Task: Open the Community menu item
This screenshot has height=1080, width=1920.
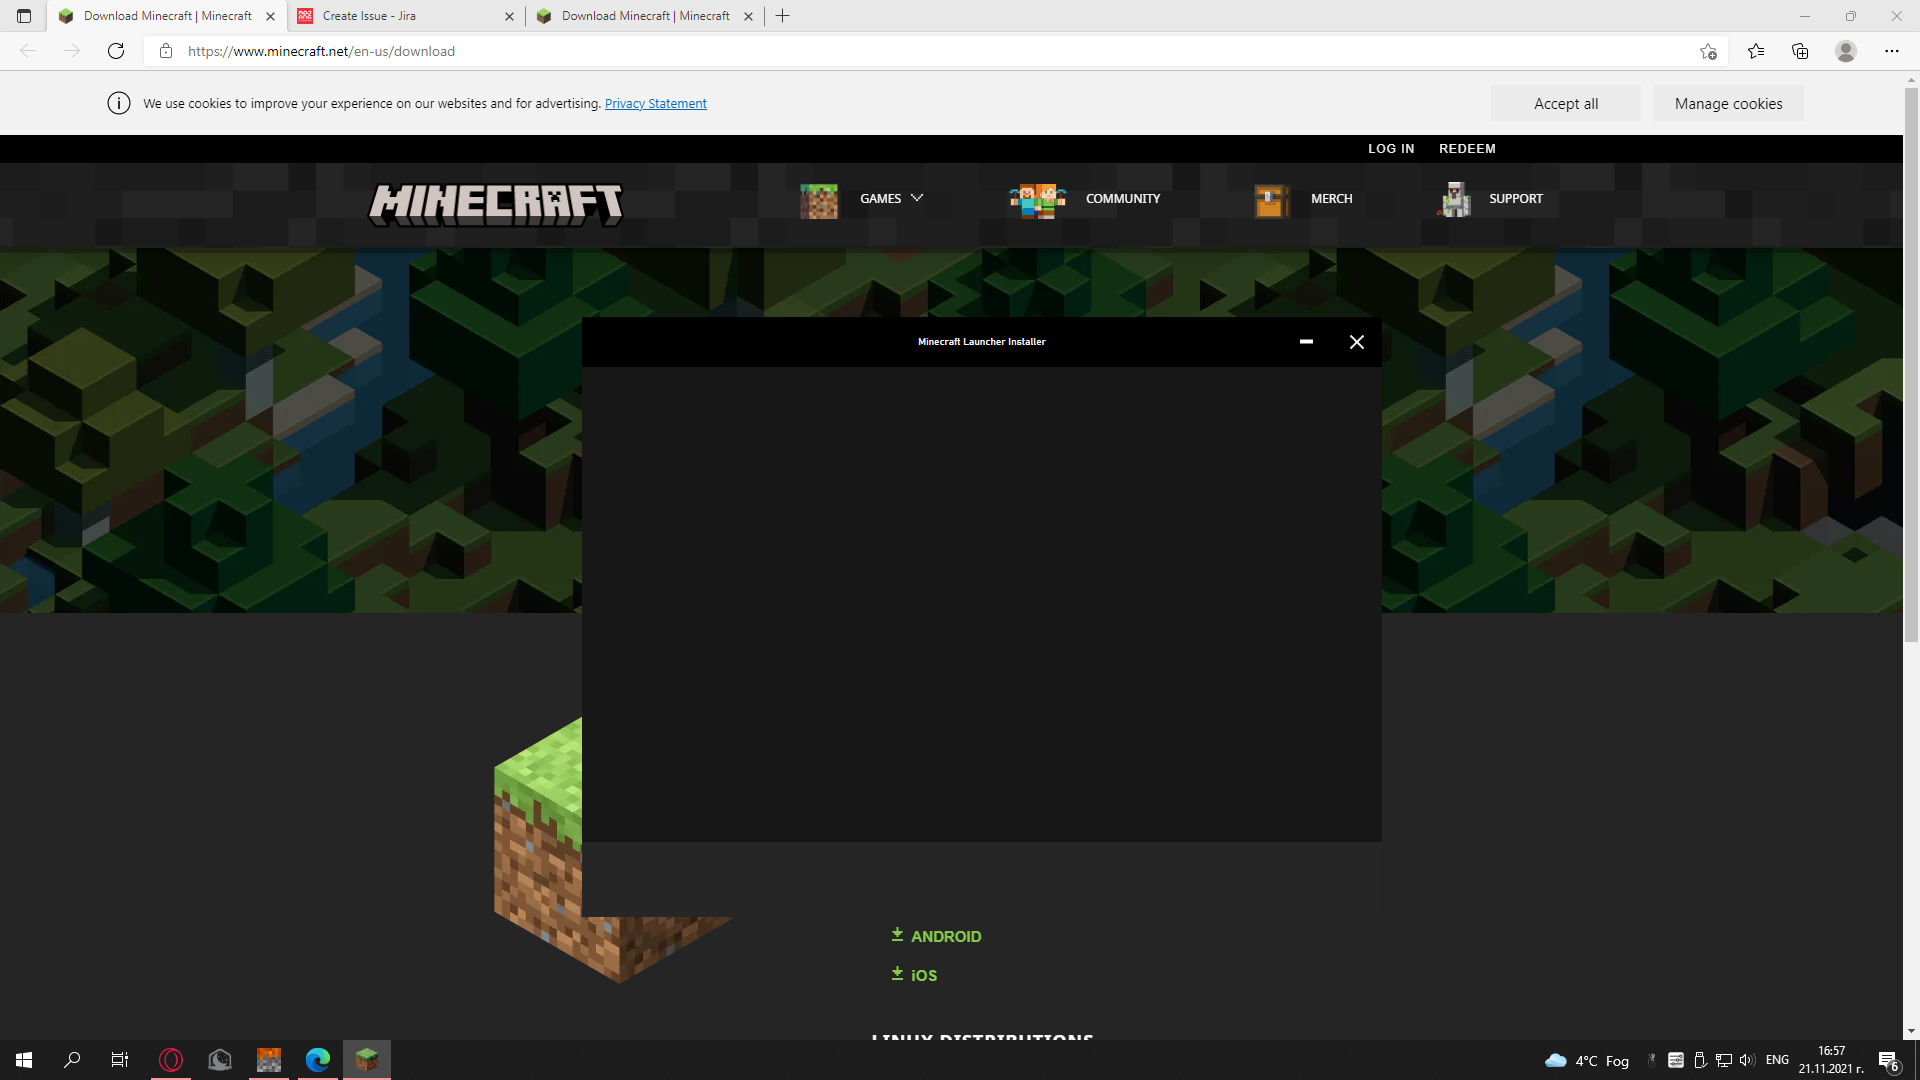Action: (x=1122, y=199)
